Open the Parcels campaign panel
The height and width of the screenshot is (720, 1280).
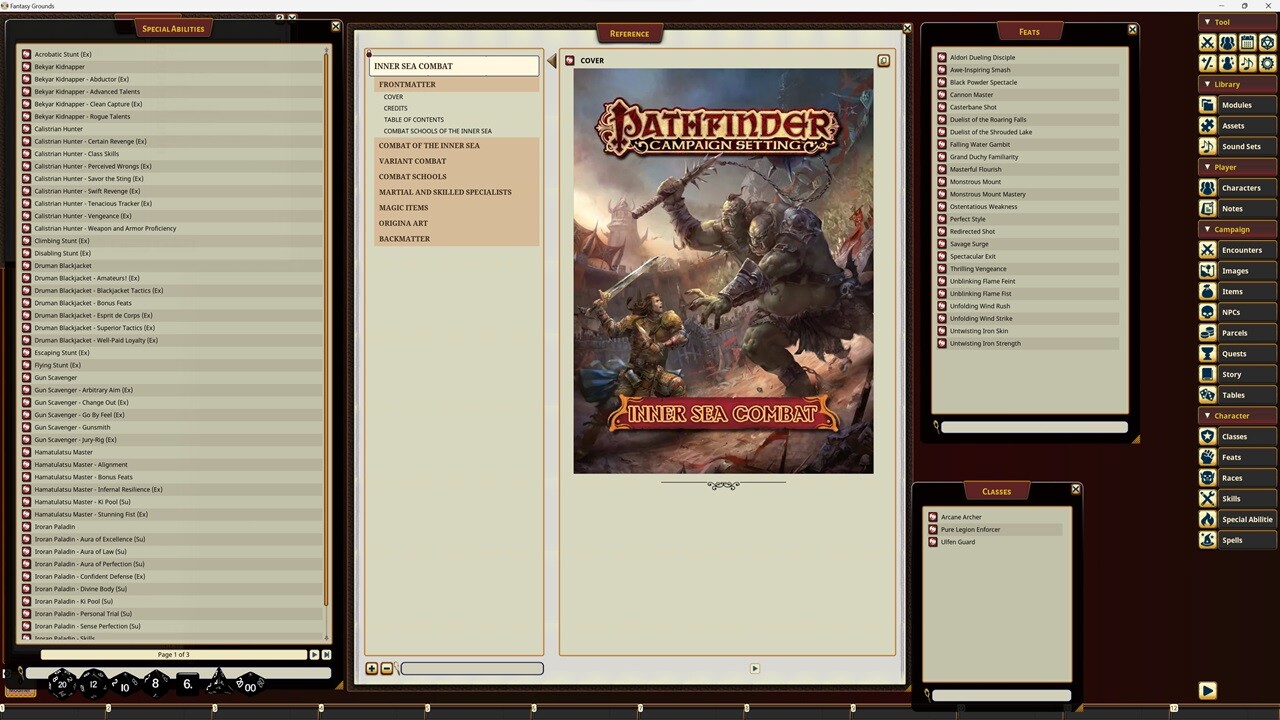pos(1234,332)
